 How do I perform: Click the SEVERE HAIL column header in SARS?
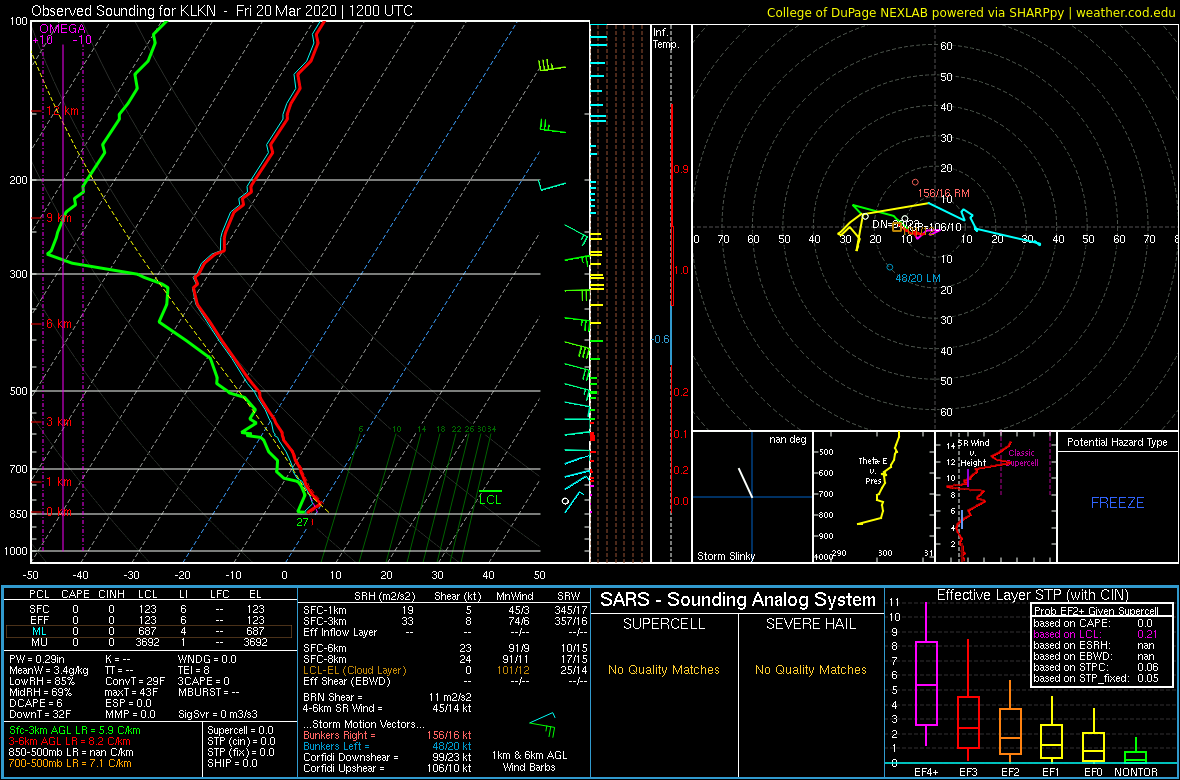click(811, 624)
